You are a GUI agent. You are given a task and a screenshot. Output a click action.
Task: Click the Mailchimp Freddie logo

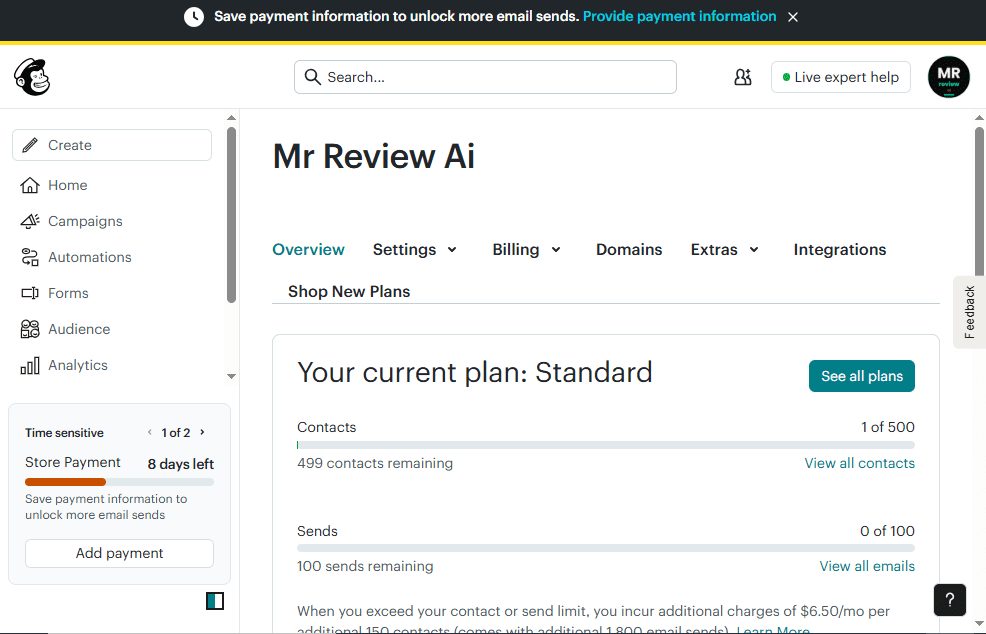click(x=31, y=77)
